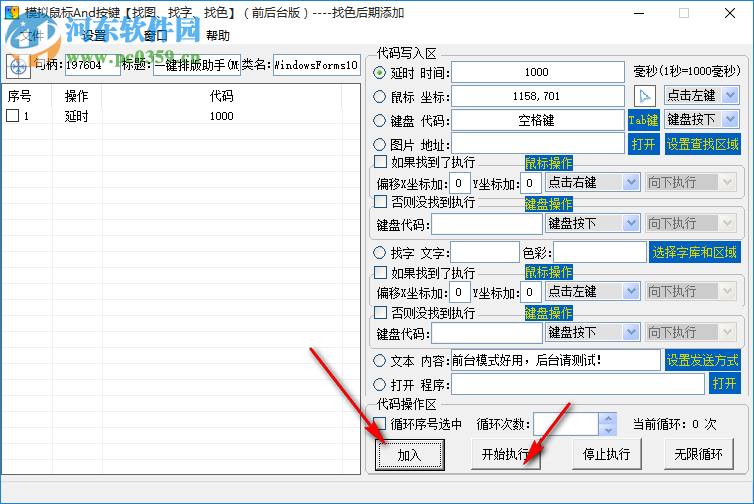The image size is (754, 504).
Task: Click the 选择字库和区域 button
Action: [695, 252]
